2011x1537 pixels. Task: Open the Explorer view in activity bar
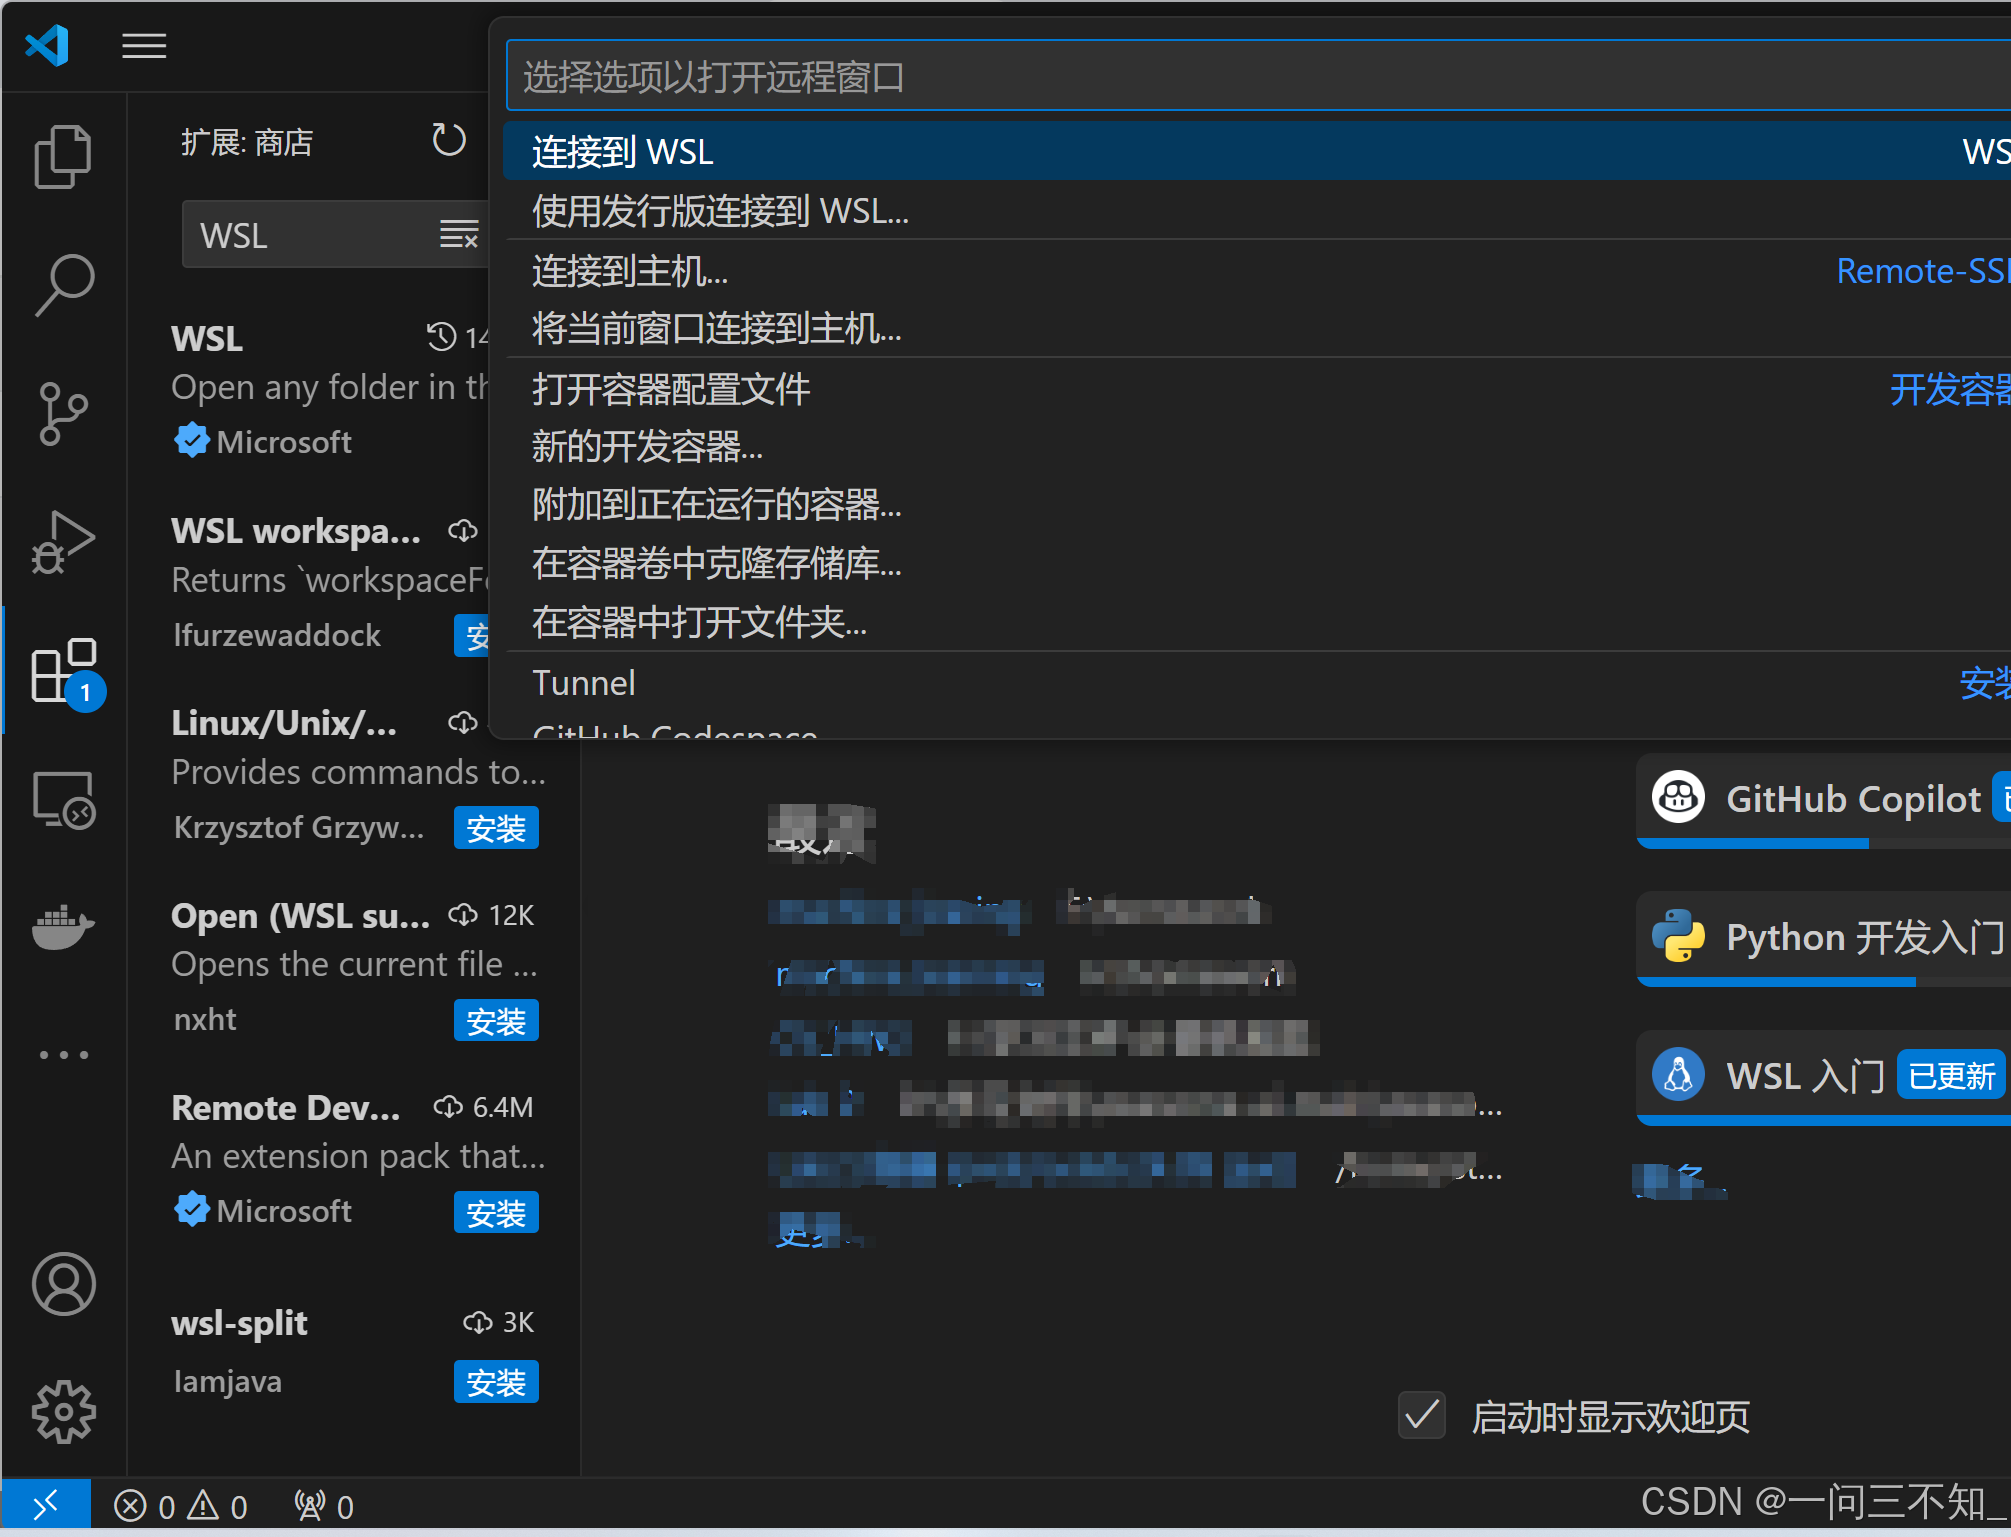pyautogui.click(x=63, y=156)
